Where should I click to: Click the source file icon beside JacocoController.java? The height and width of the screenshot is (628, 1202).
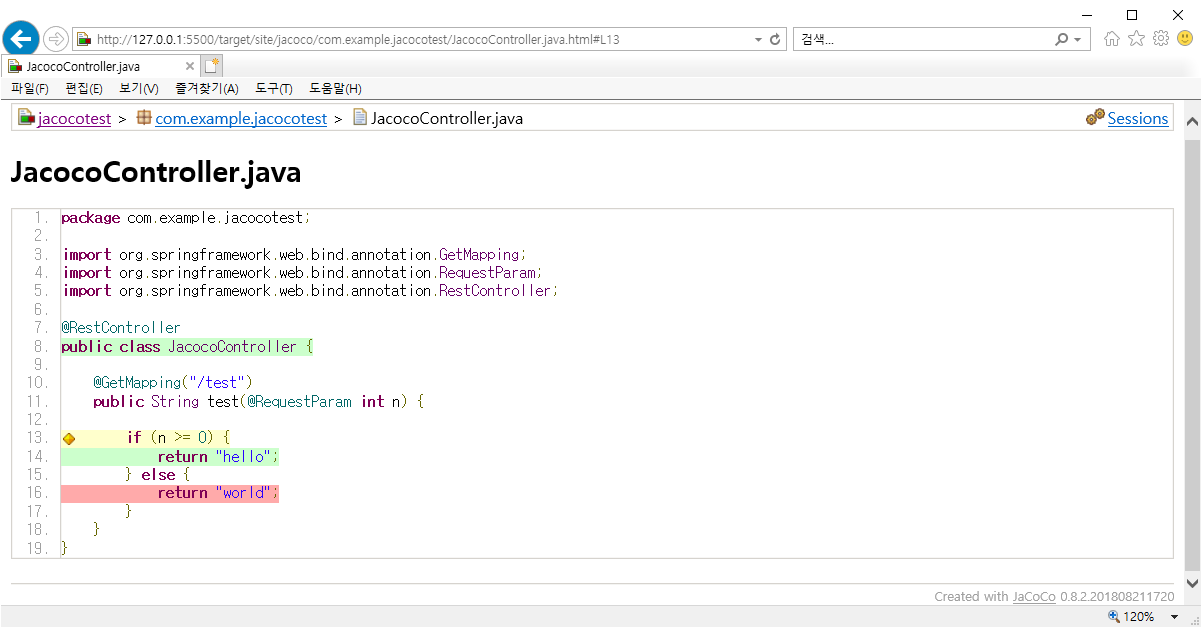[x=360, y=118]
